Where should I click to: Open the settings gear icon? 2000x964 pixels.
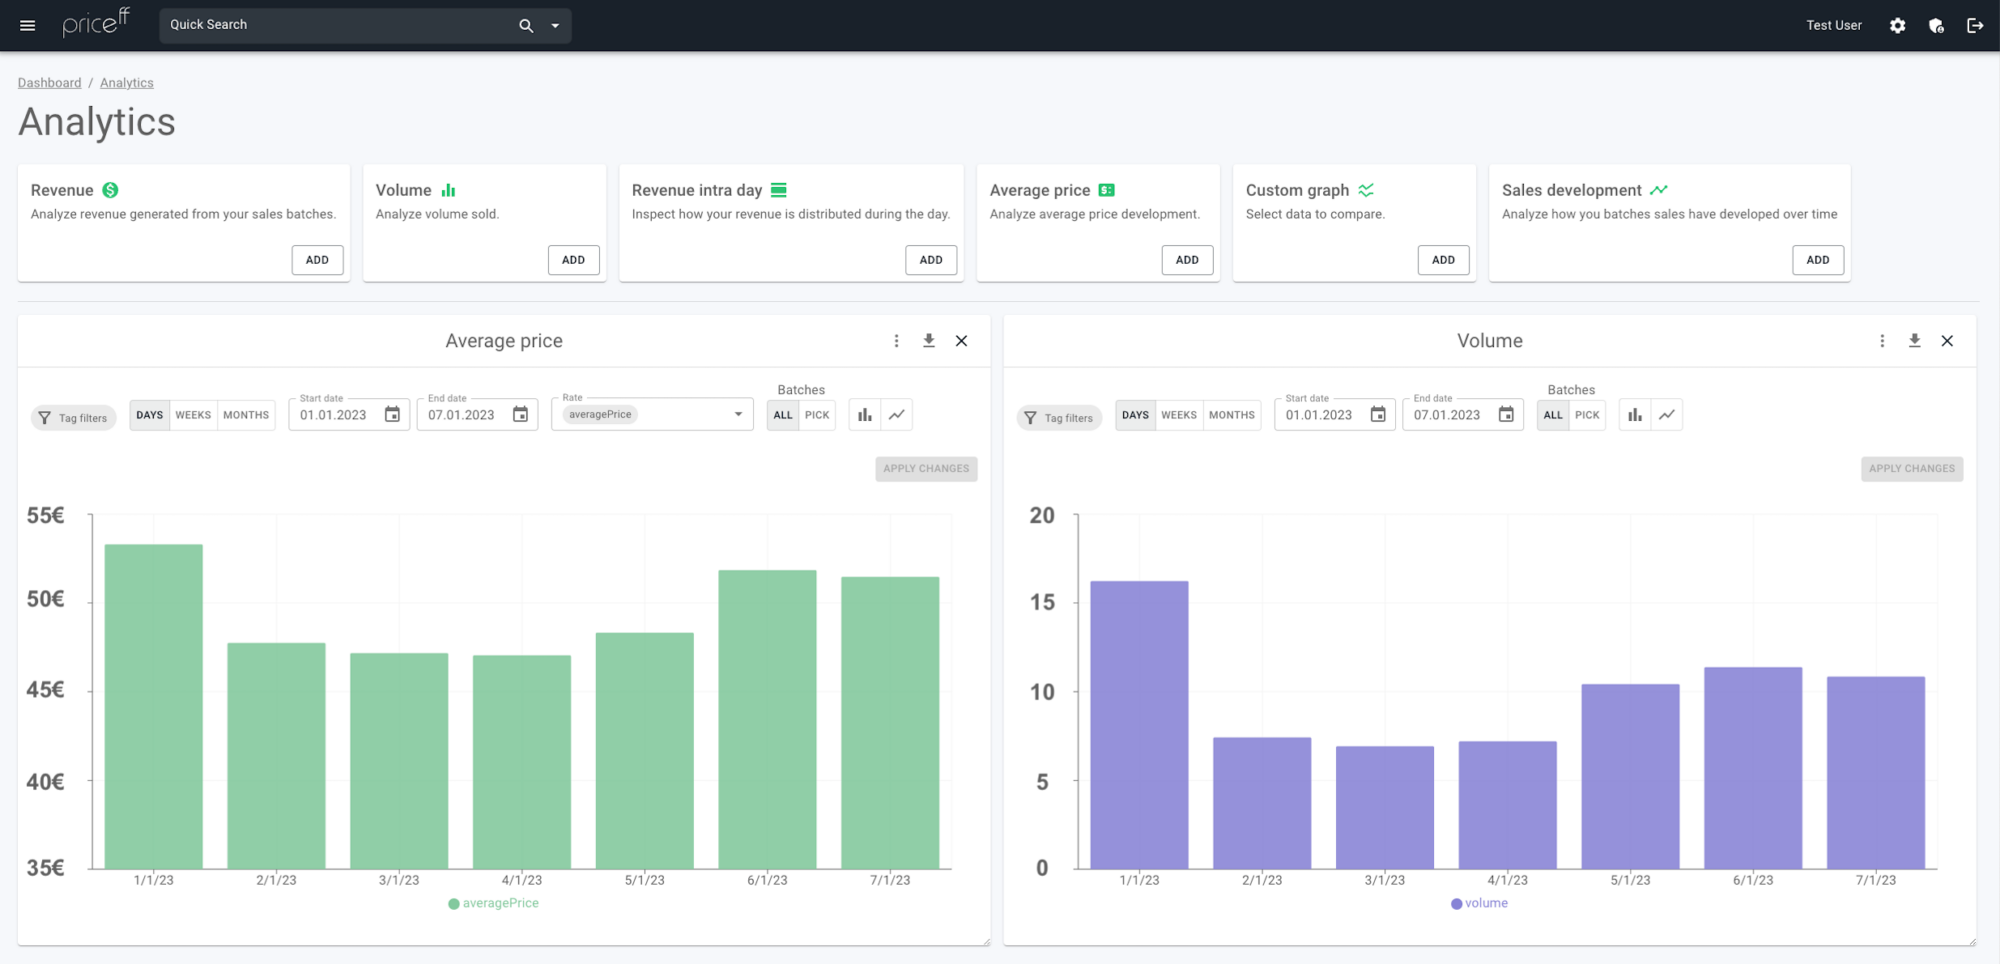tap(1897, 26)
